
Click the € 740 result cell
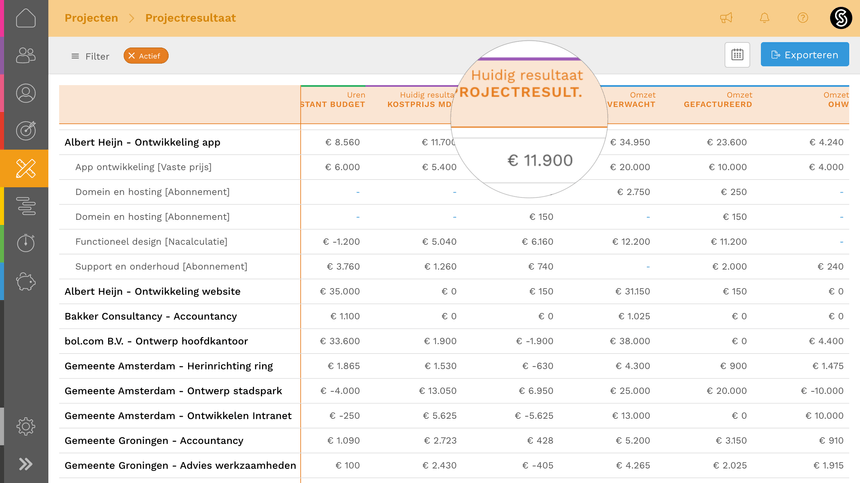click(541, 266)
